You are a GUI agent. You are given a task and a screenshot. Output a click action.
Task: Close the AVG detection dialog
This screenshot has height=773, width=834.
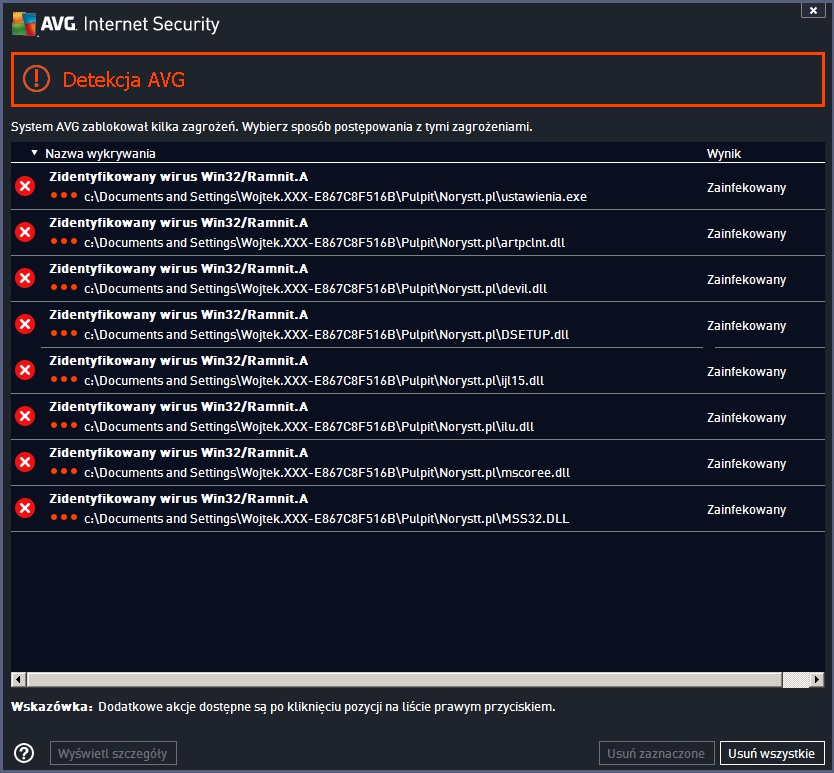pos(813,10)
